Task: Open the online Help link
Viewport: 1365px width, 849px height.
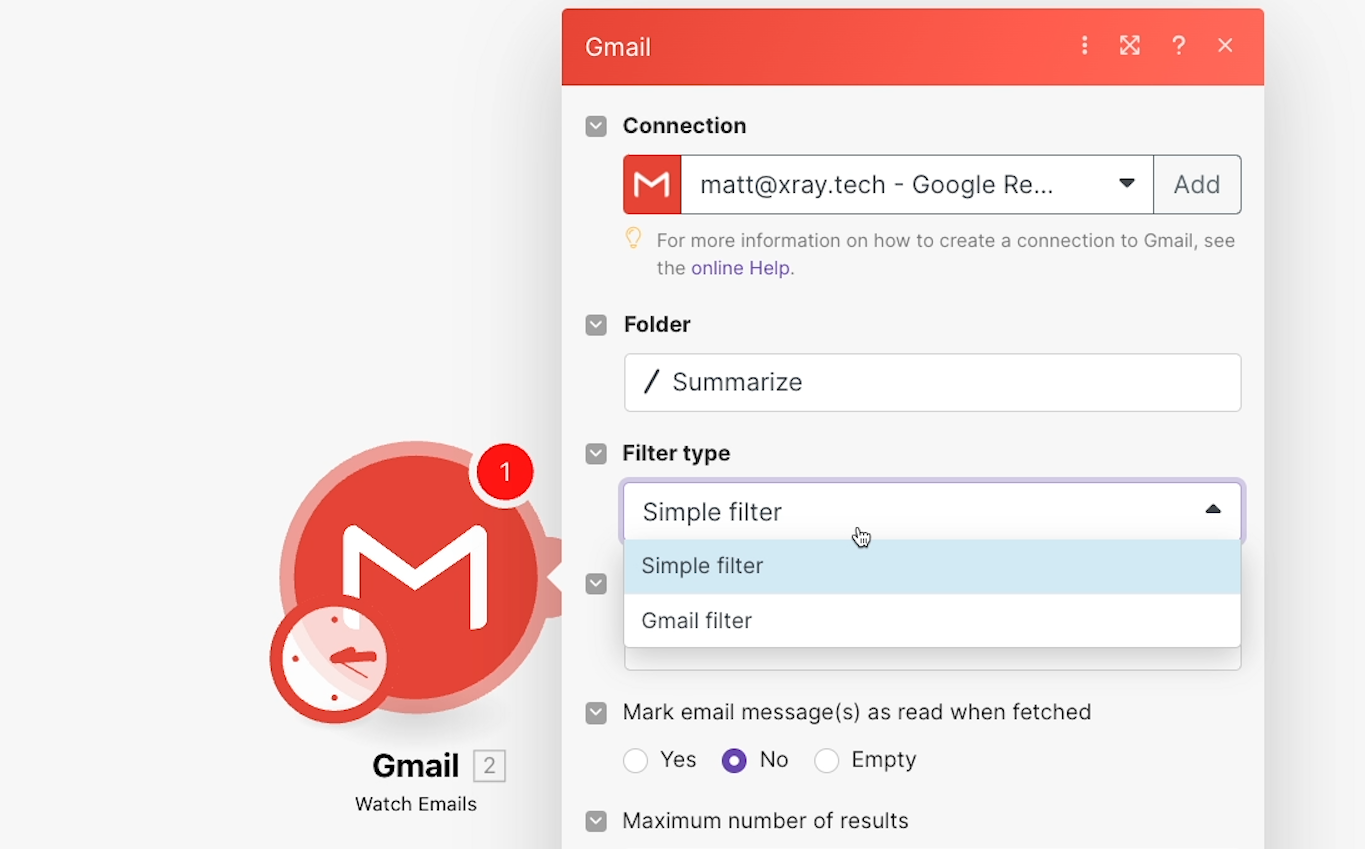Action: pos(741,268)
